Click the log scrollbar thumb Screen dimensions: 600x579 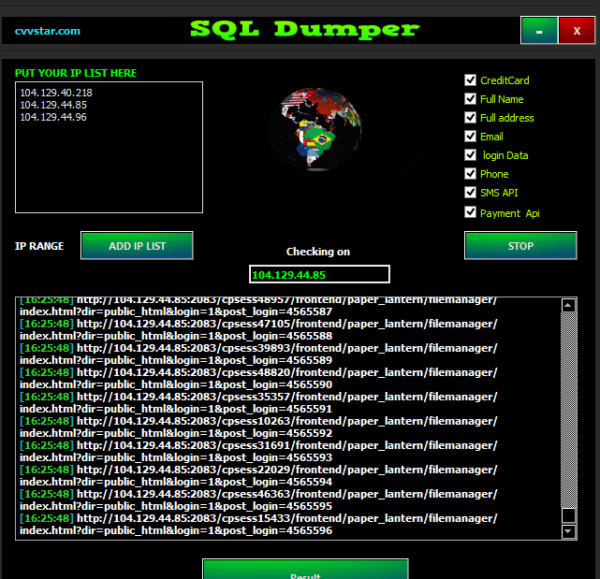pyautogui.click(x=569, y=515)
